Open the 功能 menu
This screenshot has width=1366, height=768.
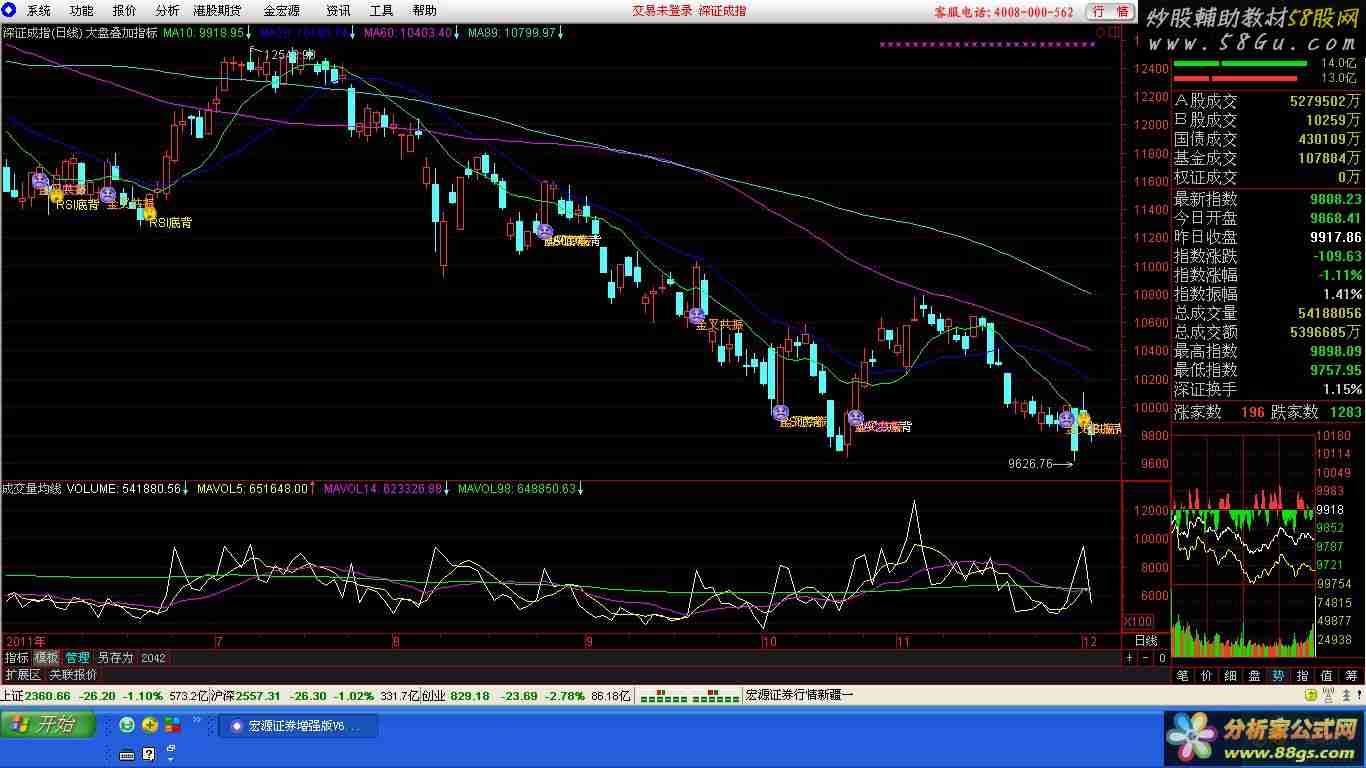(x=82, y=11)
